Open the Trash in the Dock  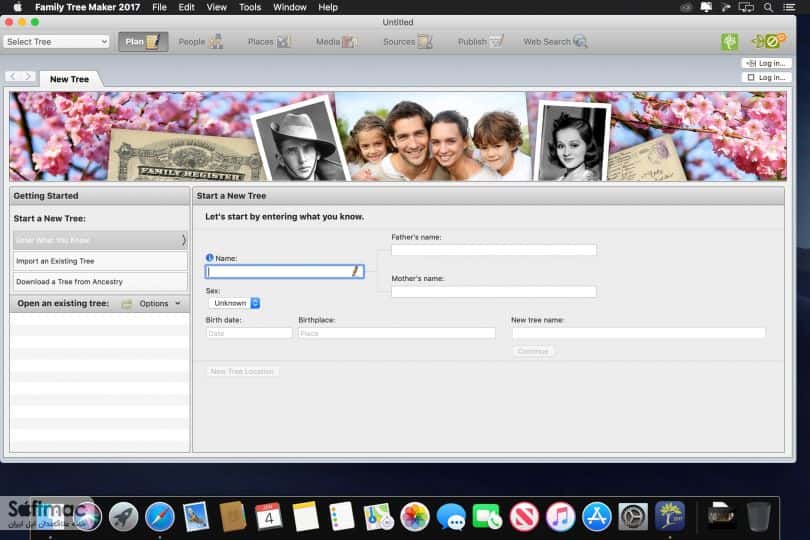pos(758,516)
